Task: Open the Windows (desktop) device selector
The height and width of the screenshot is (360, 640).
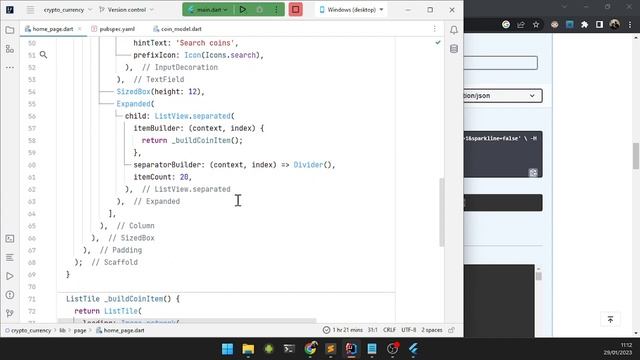Action: [x=352, y=9]
